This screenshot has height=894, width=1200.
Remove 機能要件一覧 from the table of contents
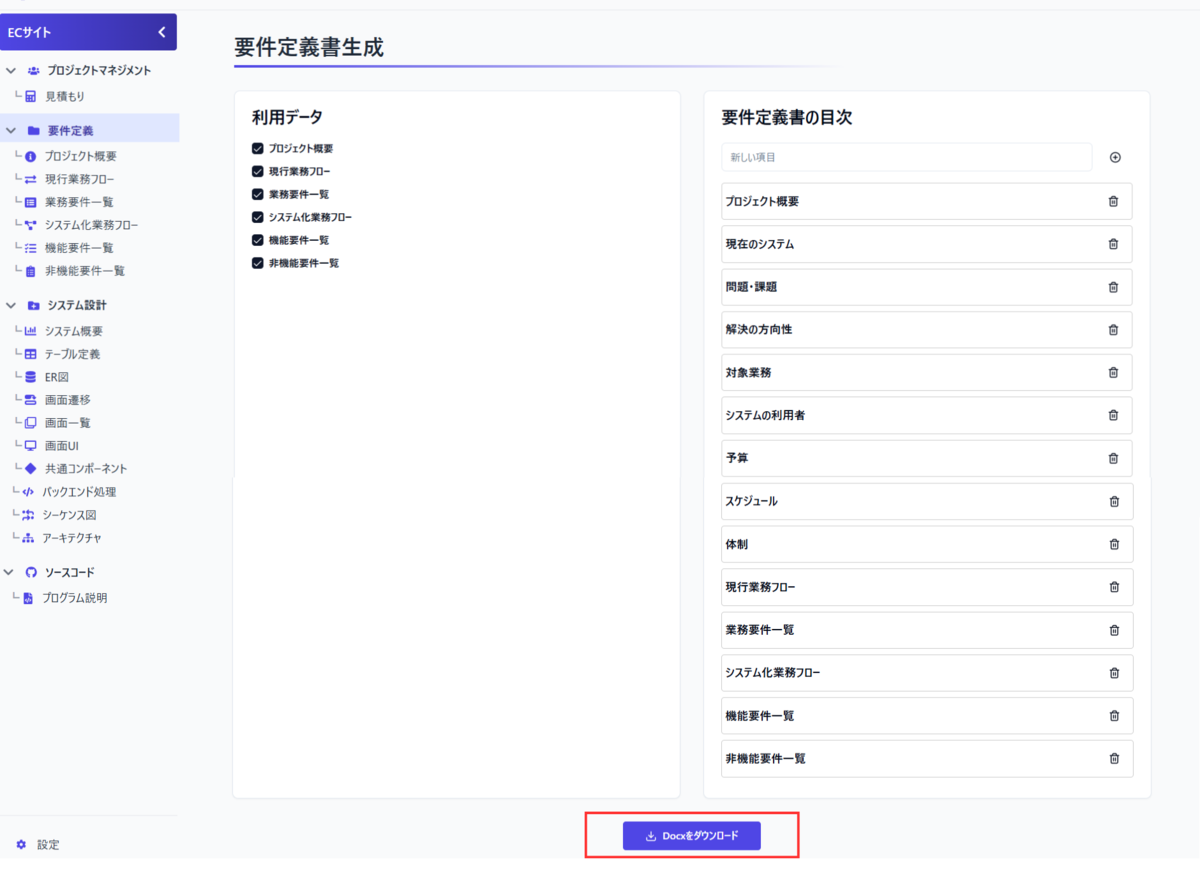1114,716
